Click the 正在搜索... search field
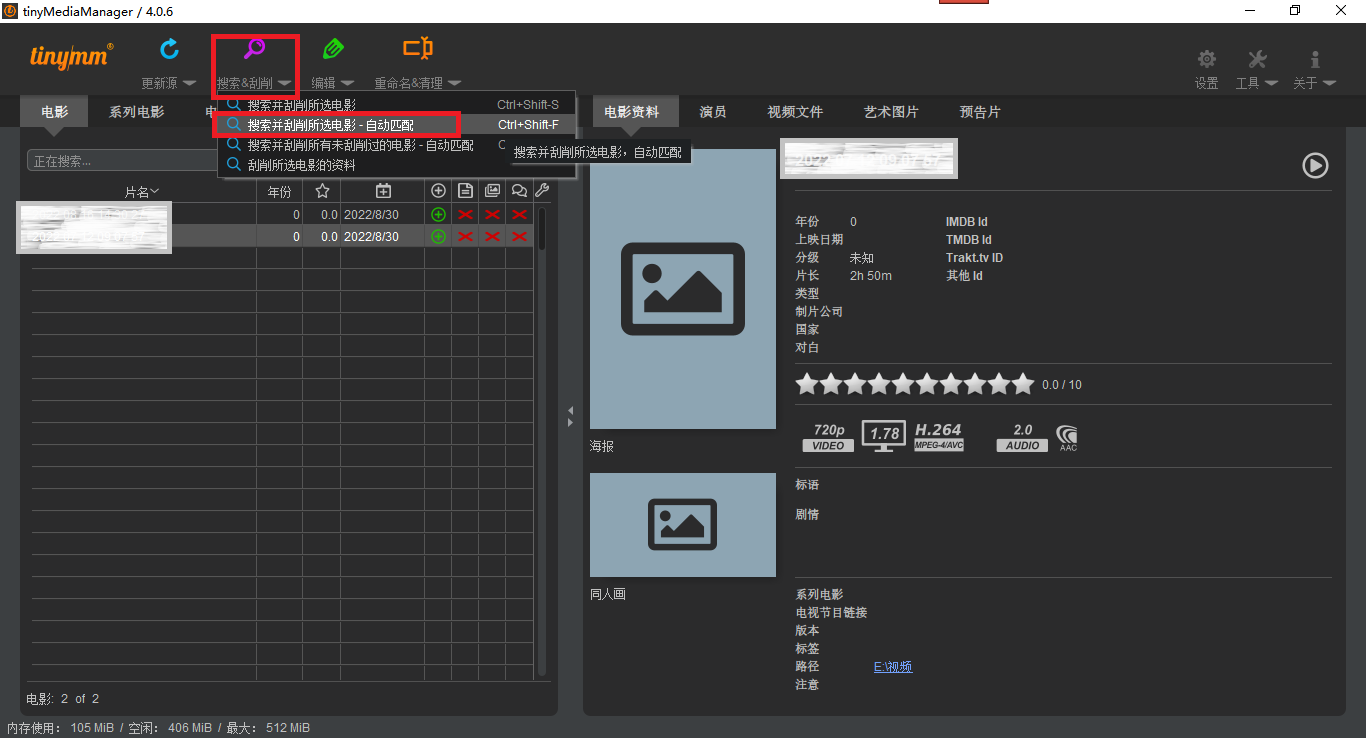This screenshot has height=738, width=1366. (122, 161)
